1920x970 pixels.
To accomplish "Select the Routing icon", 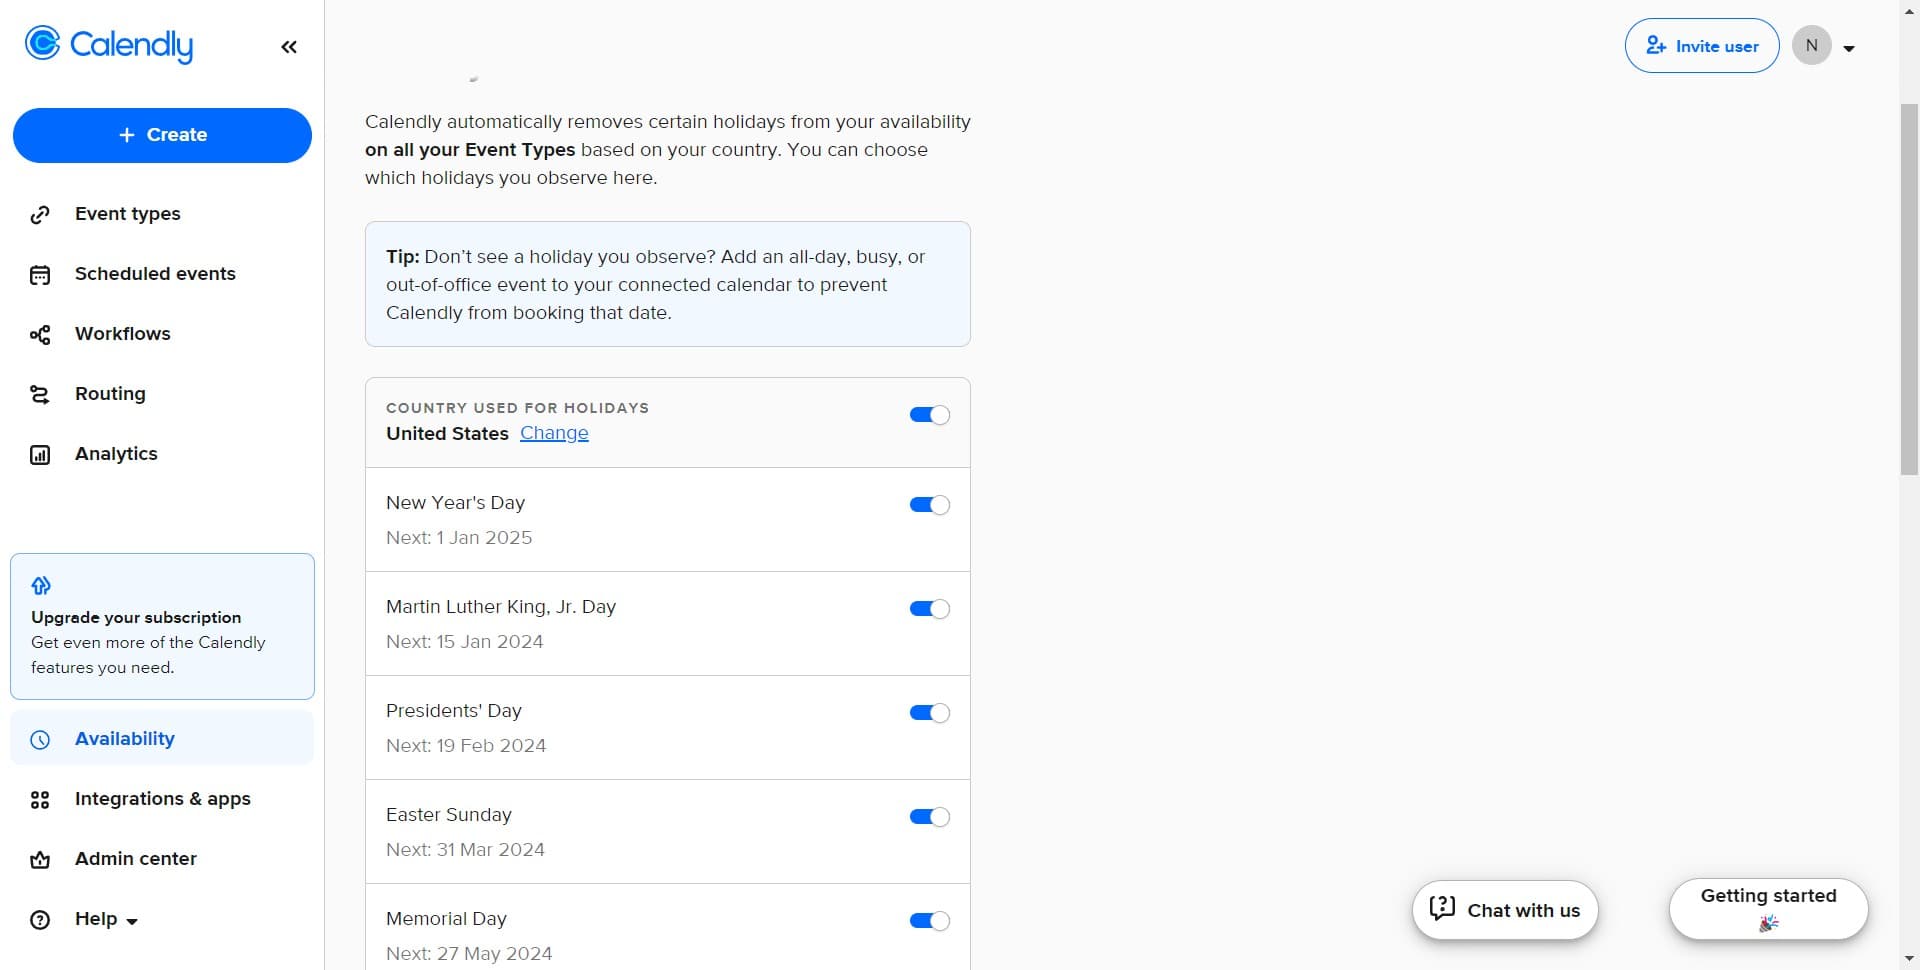I will pyautogui.click(x=40, y=394).
